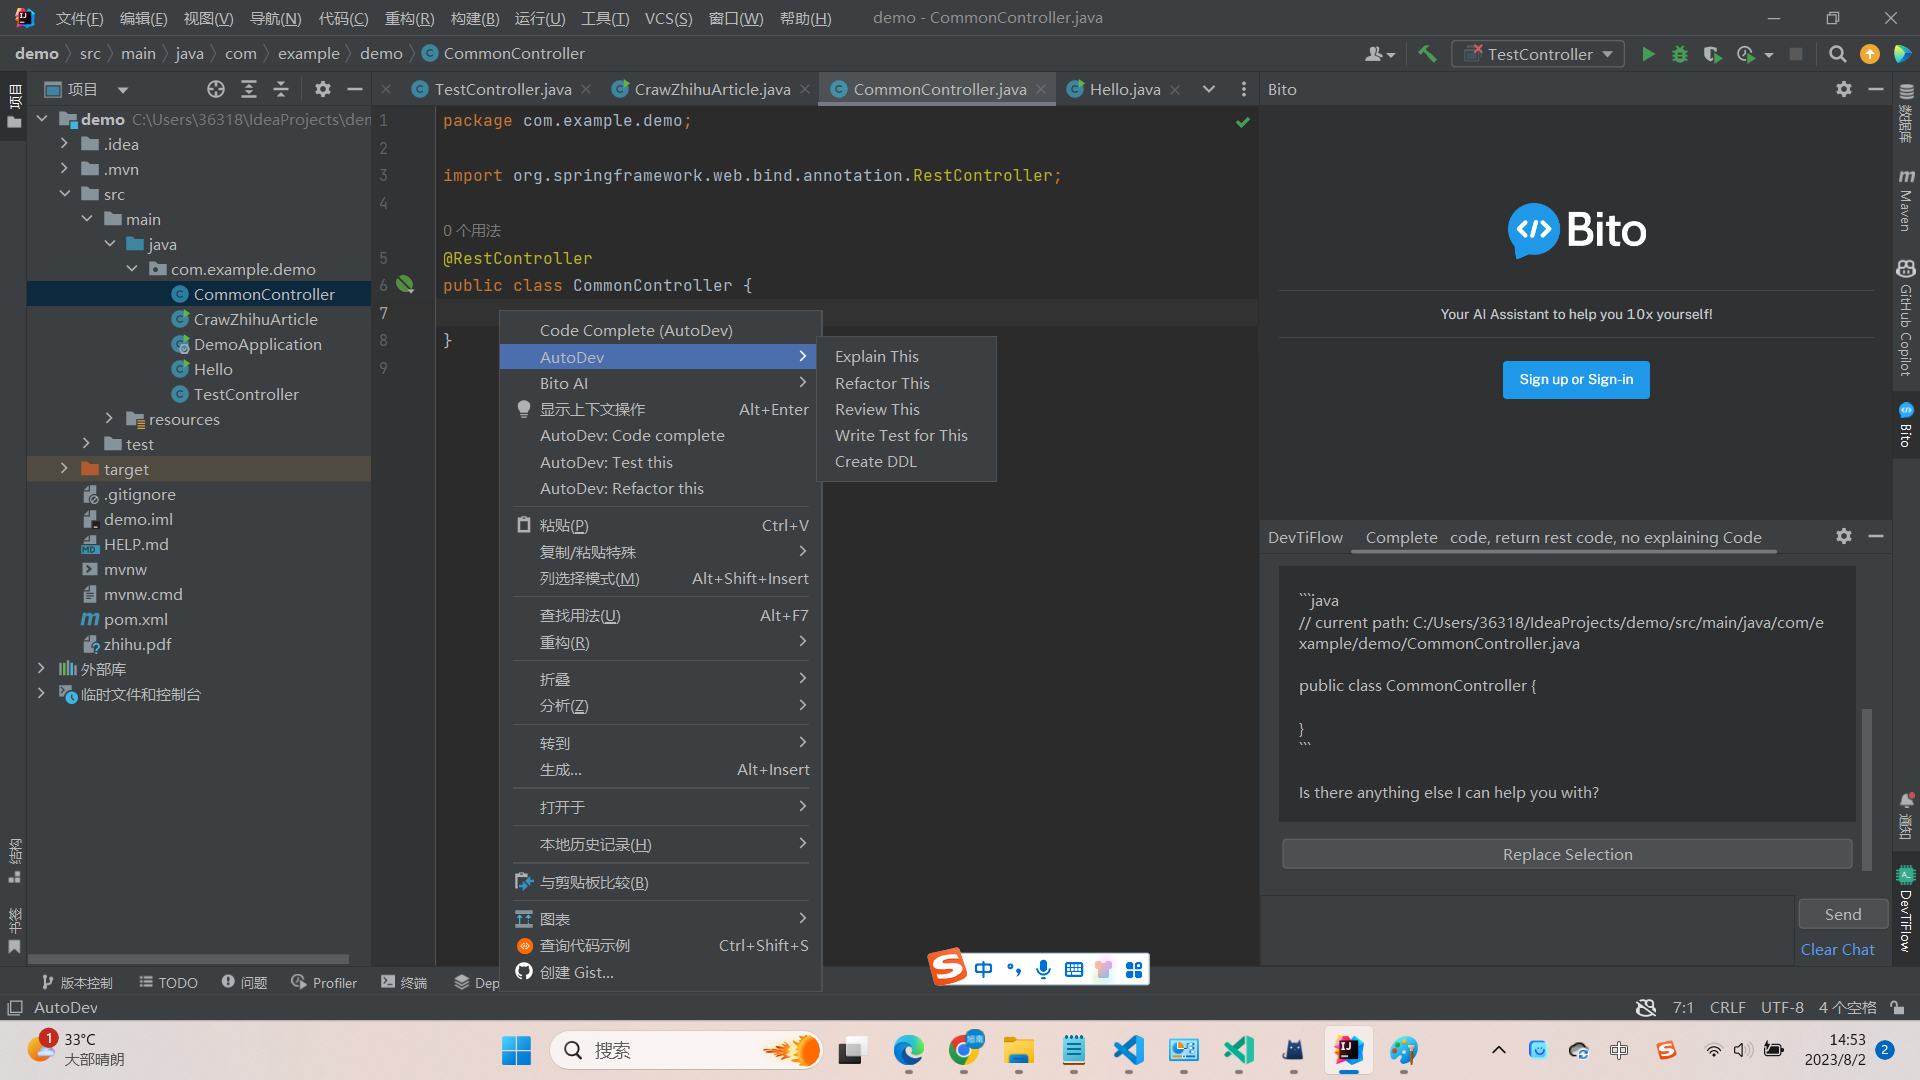
Task: Expand the resources folder
Action: click(x=109, y=419)
